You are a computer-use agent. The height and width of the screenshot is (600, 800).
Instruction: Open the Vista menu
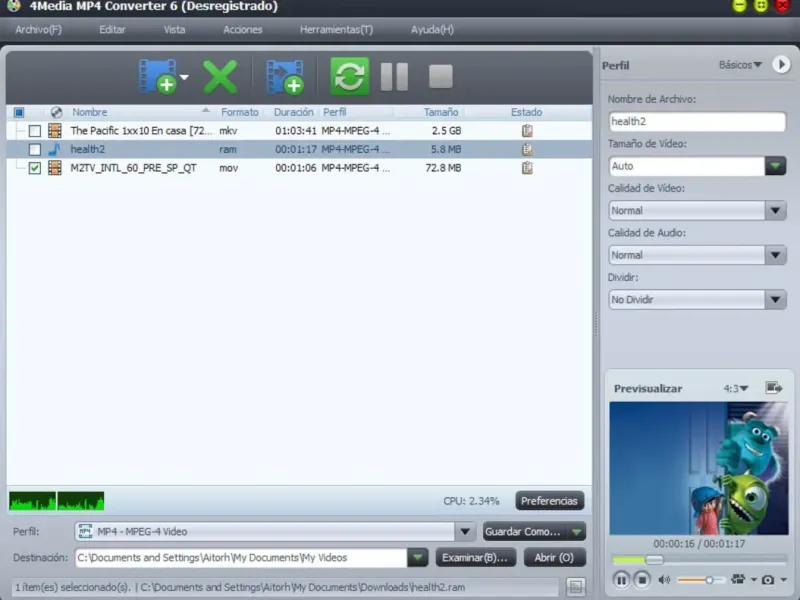click(x=174, y=30)
